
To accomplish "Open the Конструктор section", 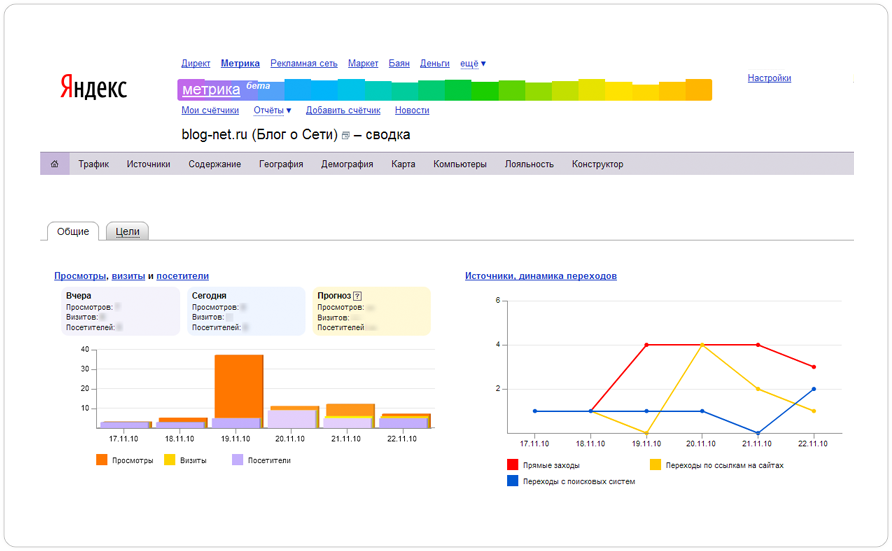I will pos(597,164).
